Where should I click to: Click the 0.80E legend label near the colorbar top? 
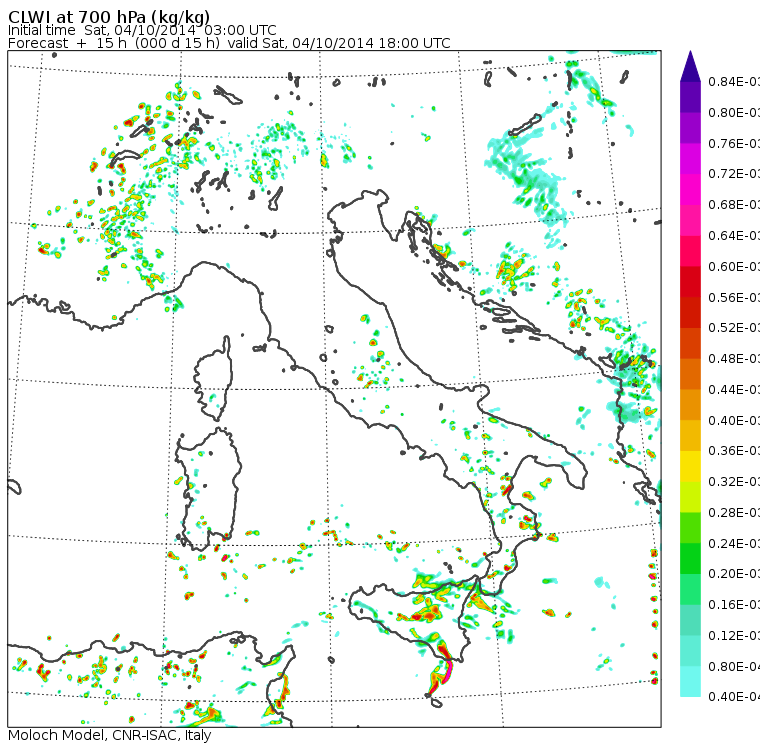point(734,112)
